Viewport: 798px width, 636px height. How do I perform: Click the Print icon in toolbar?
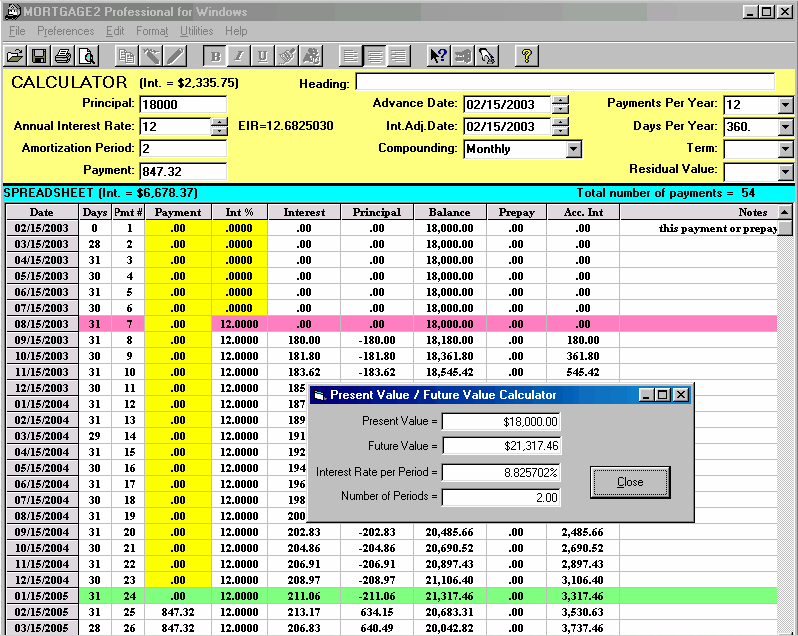(x=63, y=56)
